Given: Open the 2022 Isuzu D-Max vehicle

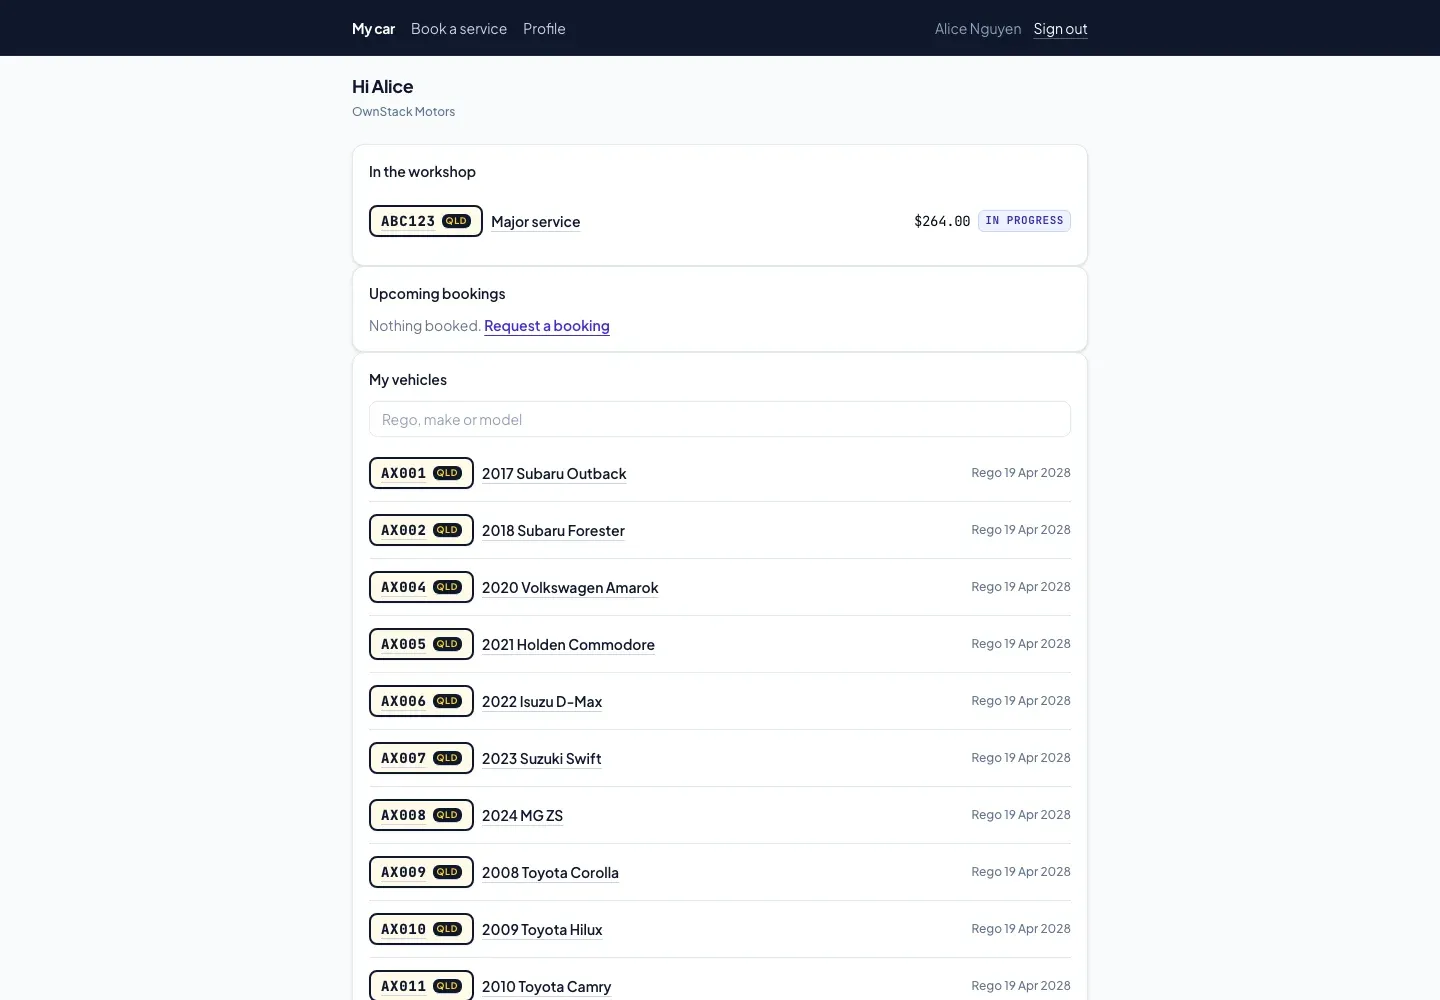Looking at the screenshot, I should [542, 701].
